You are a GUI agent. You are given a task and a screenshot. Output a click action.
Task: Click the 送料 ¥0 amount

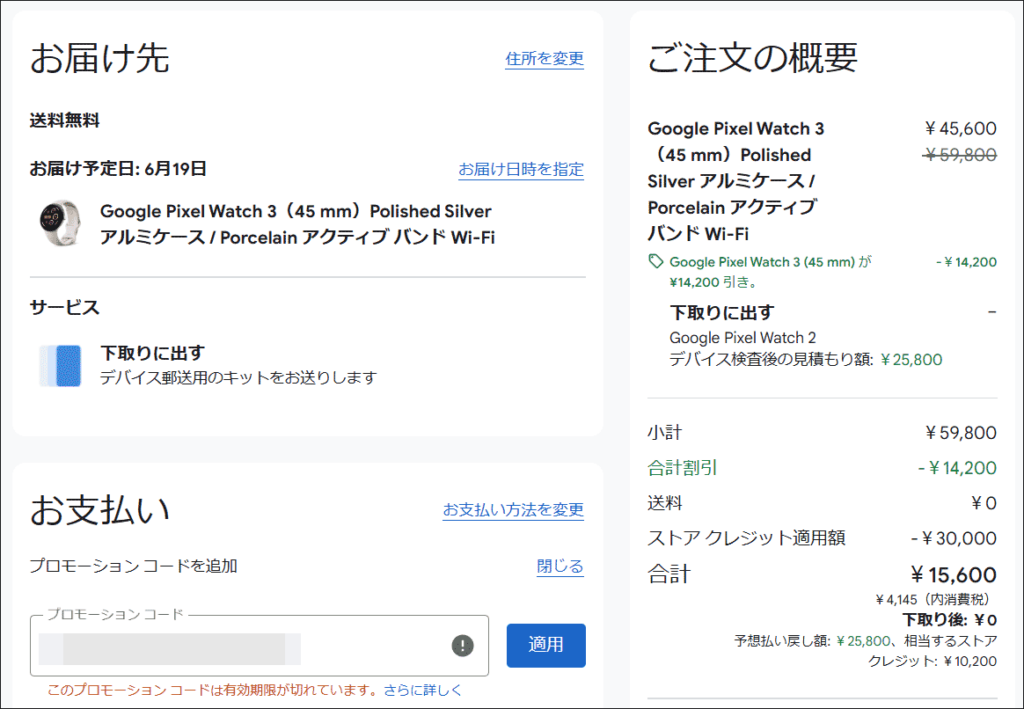point(984,503)
